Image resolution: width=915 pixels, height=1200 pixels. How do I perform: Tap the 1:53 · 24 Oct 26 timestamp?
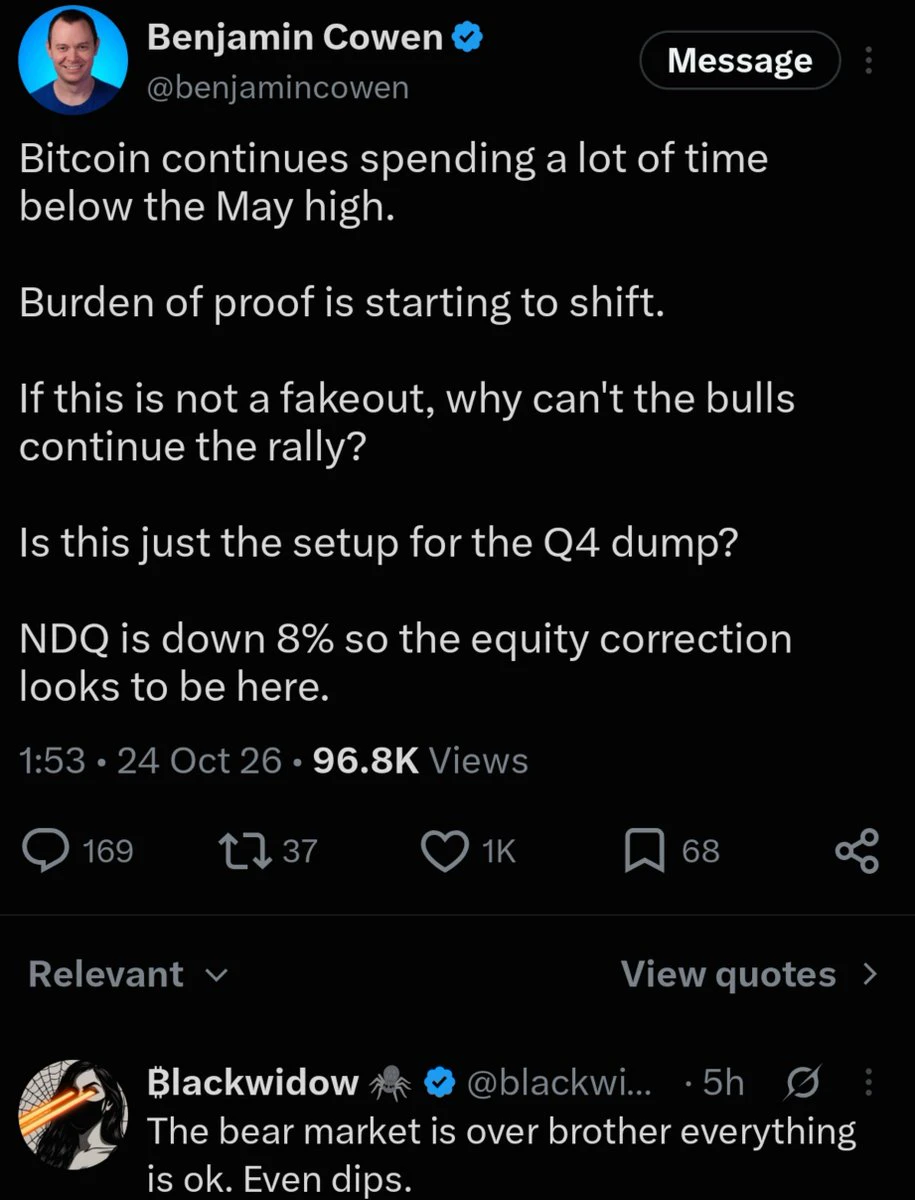pyautogui.click(x=151, y=762)
